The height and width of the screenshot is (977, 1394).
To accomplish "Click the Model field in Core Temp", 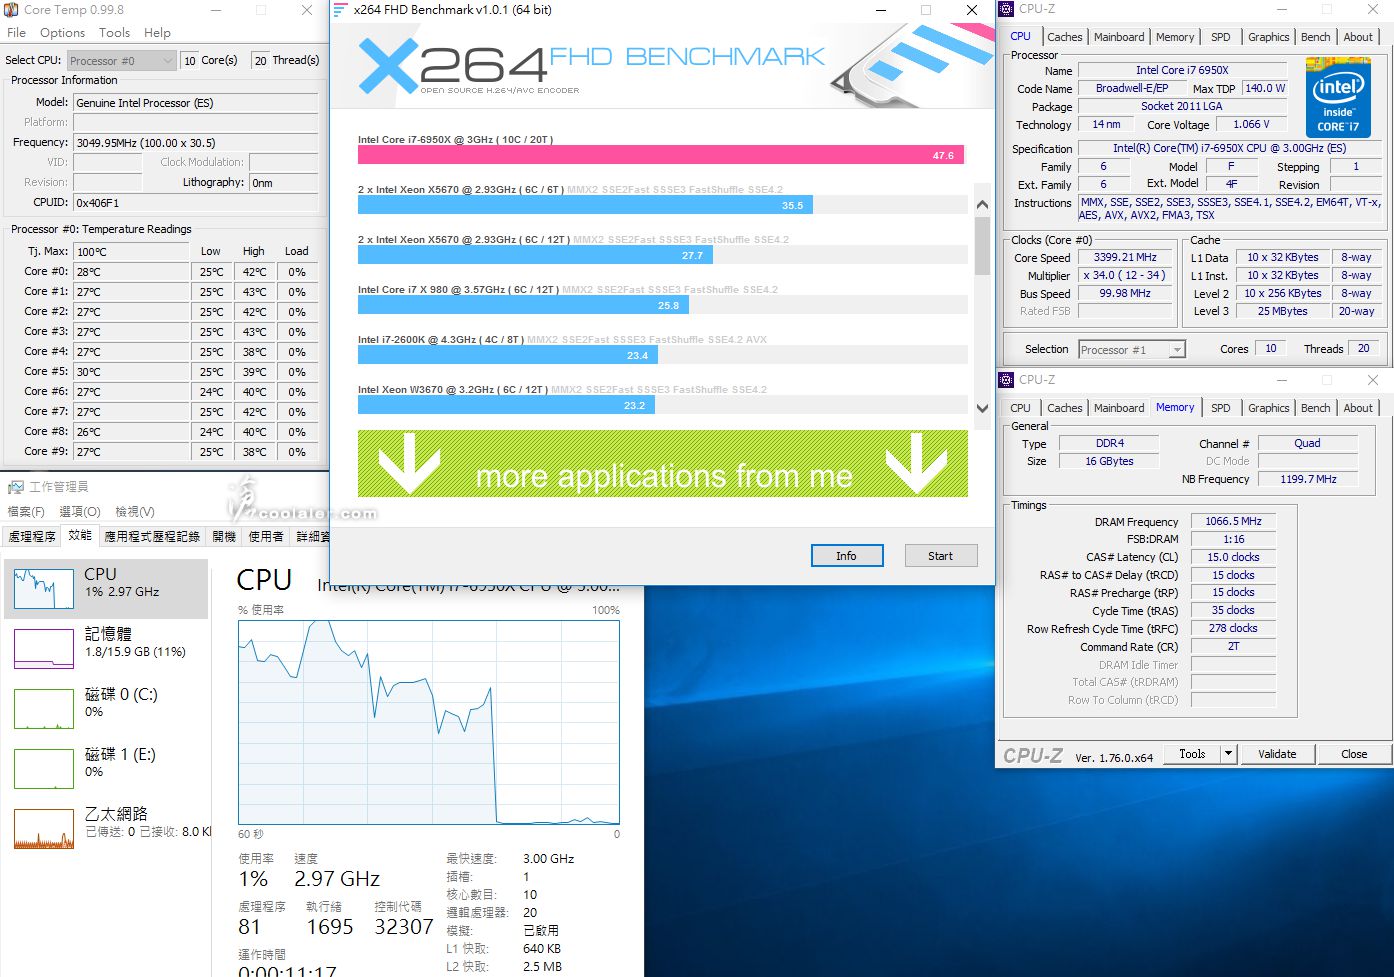I will (x=196, y=103).
